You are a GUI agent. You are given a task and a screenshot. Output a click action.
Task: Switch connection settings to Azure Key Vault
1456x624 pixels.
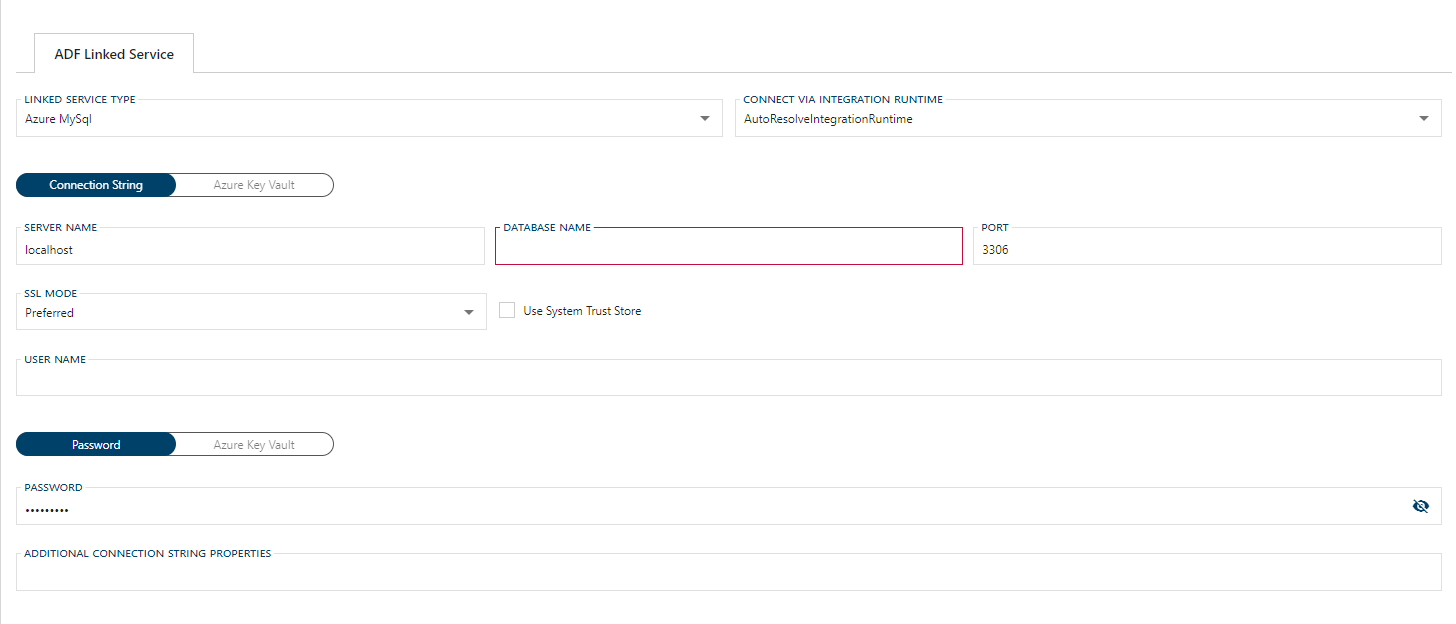click(x=253, y=184)
